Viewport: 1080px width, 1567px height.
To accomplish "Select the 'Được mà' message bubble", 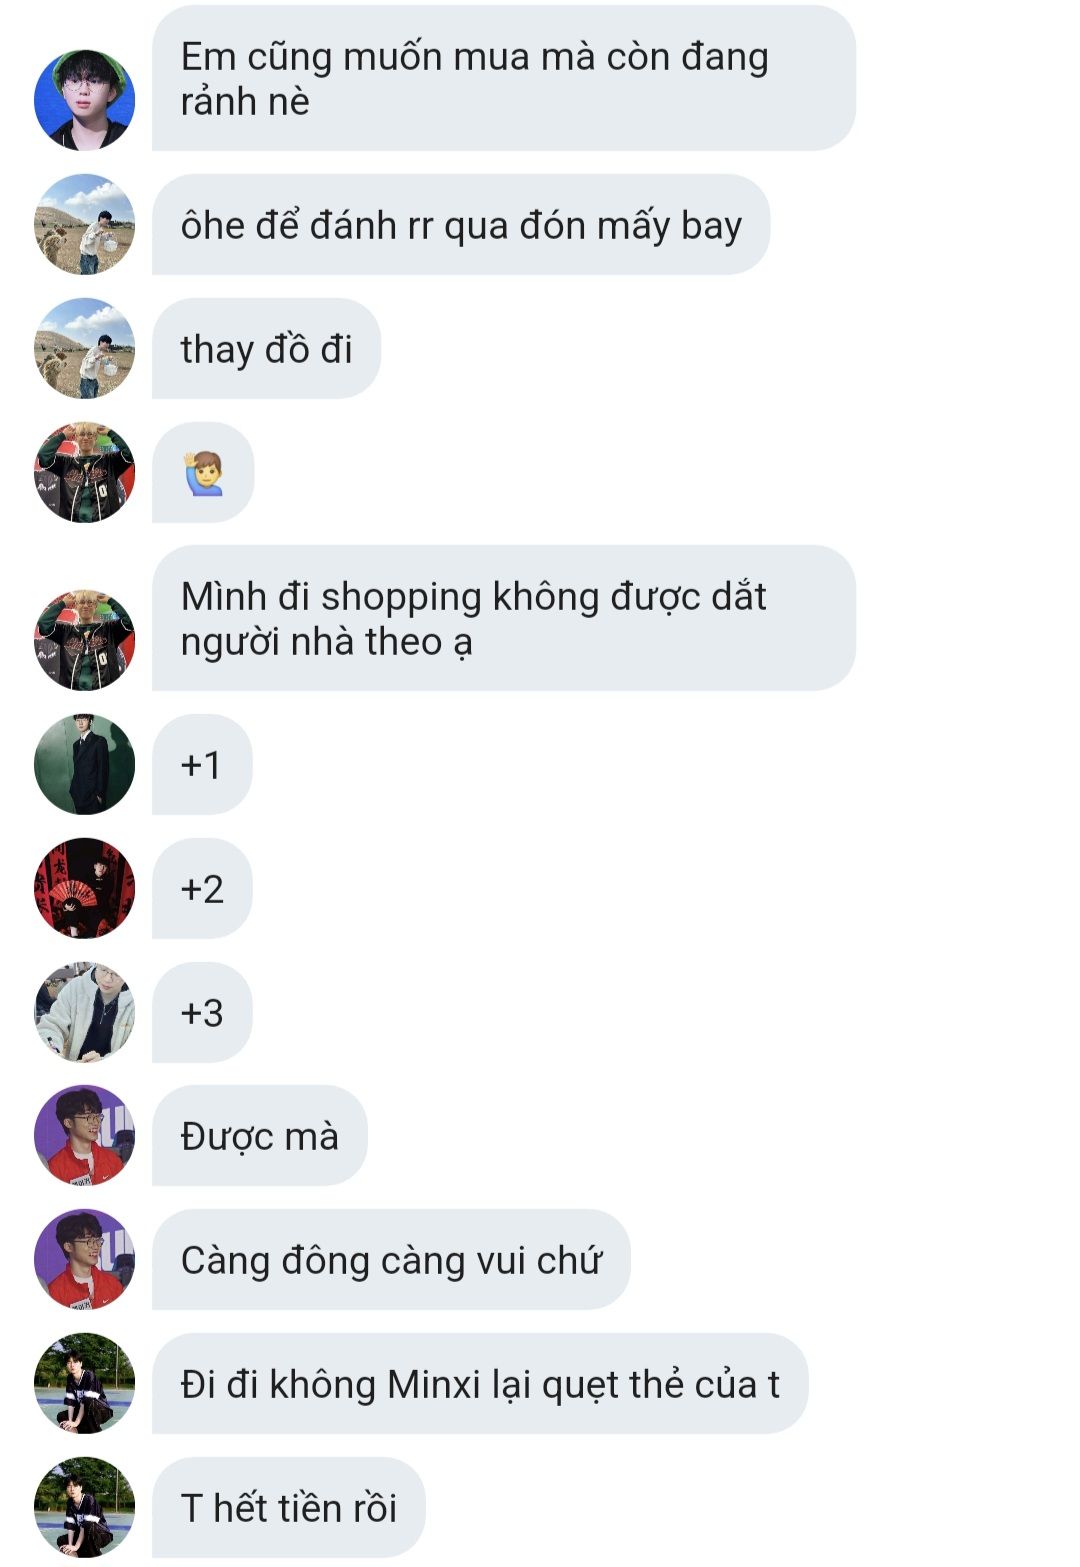I will pyautogui.click(x=260, y=1135).
